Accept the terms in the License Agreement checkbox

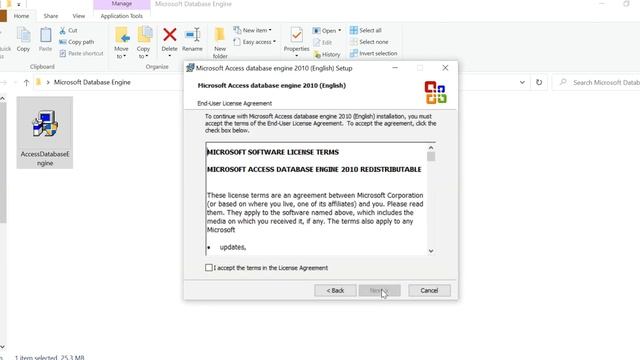click(x=209, y=268)
